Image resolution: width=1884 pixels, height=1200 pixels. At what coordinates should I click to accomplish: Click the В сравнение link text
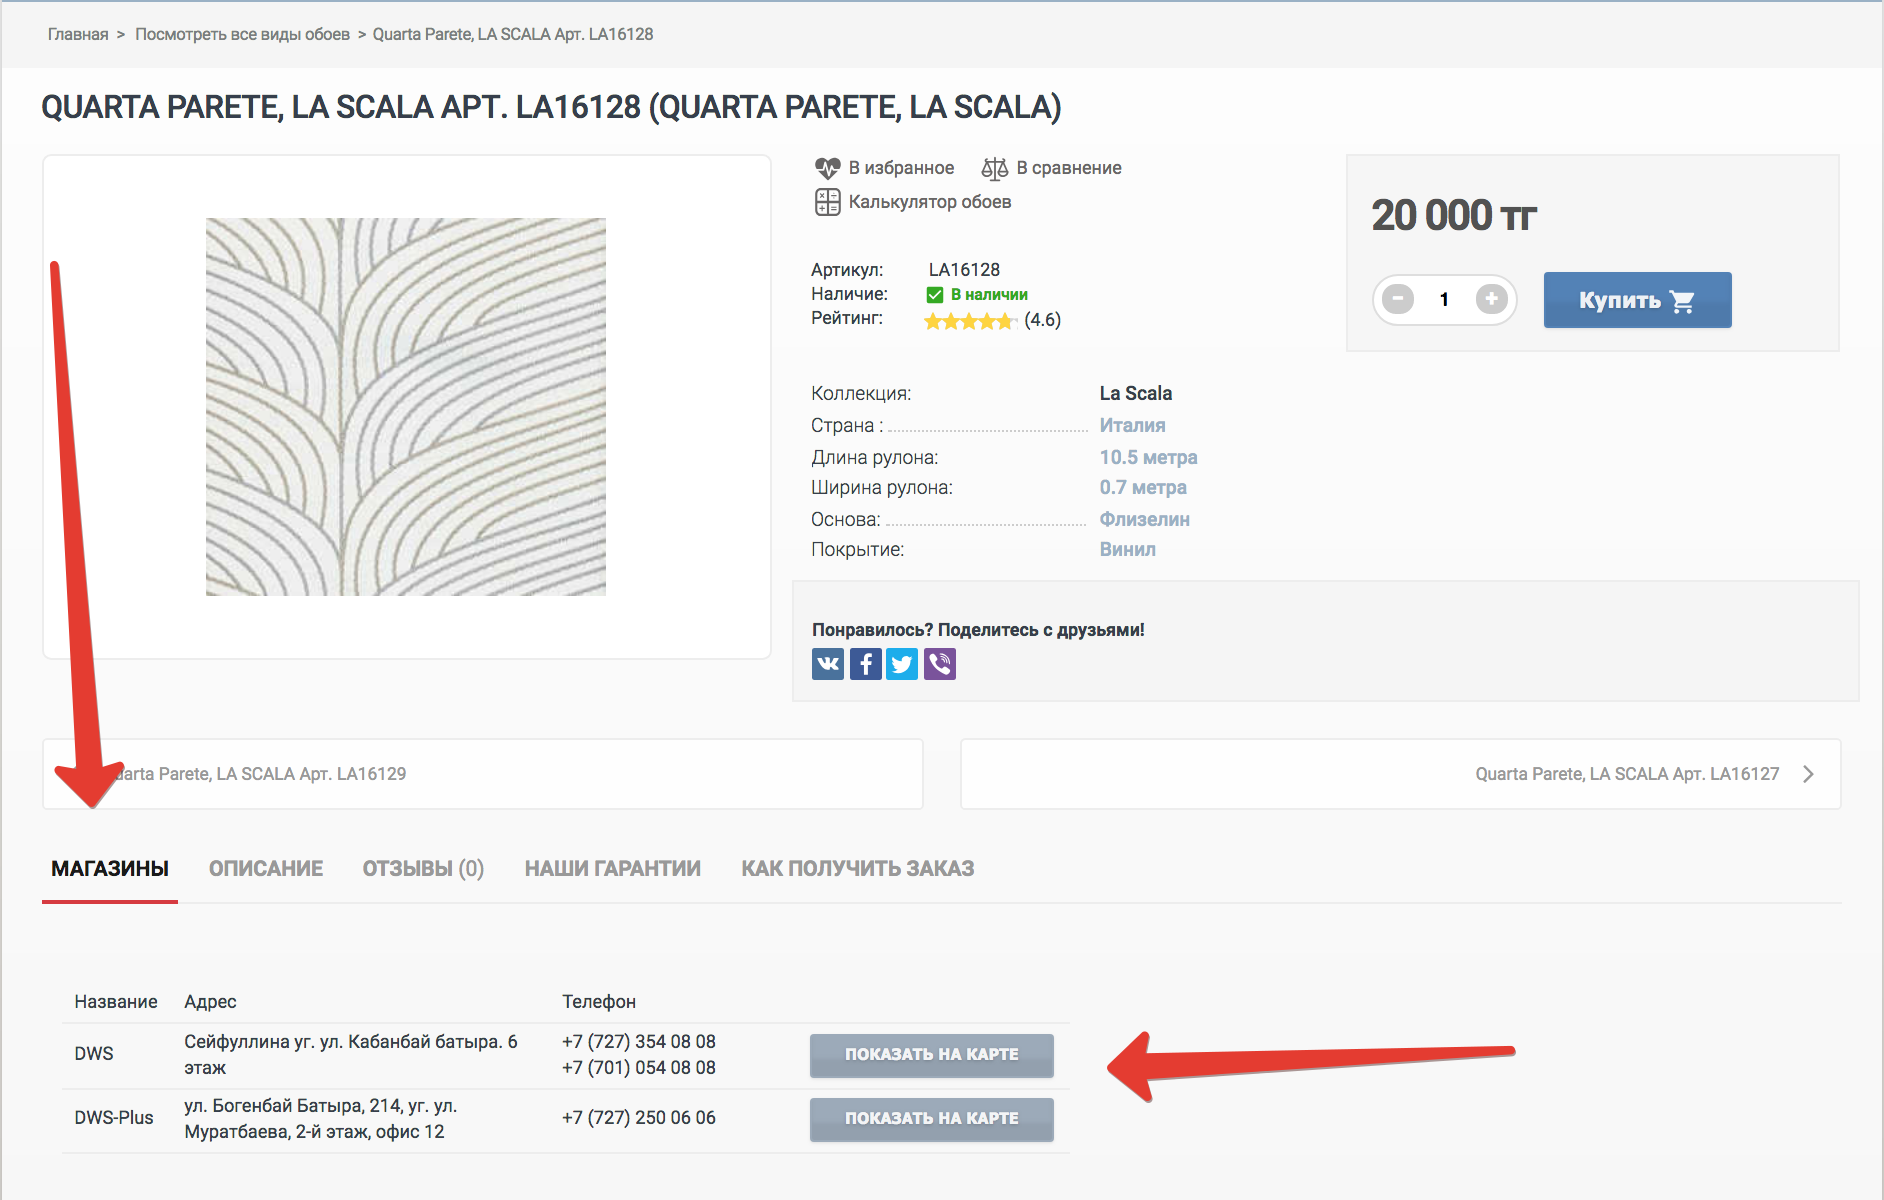[x=1069, y=168]
